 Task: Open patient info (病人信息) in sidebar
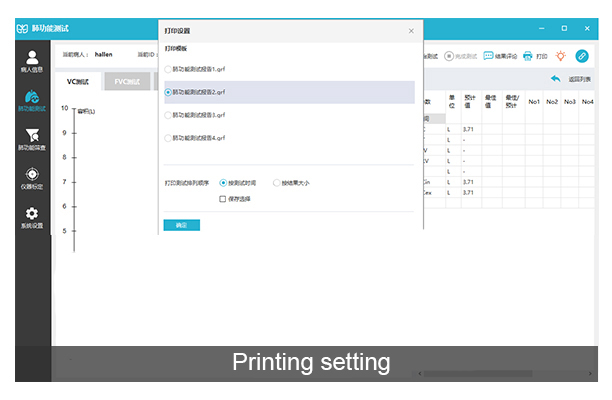(32, 61)
